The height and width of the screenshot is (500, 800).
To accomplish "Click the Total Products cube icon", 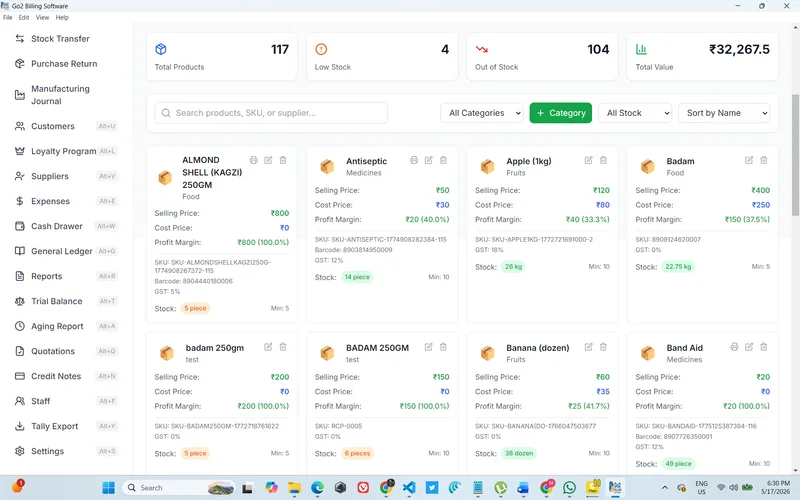I will click(x=161, y=49).
